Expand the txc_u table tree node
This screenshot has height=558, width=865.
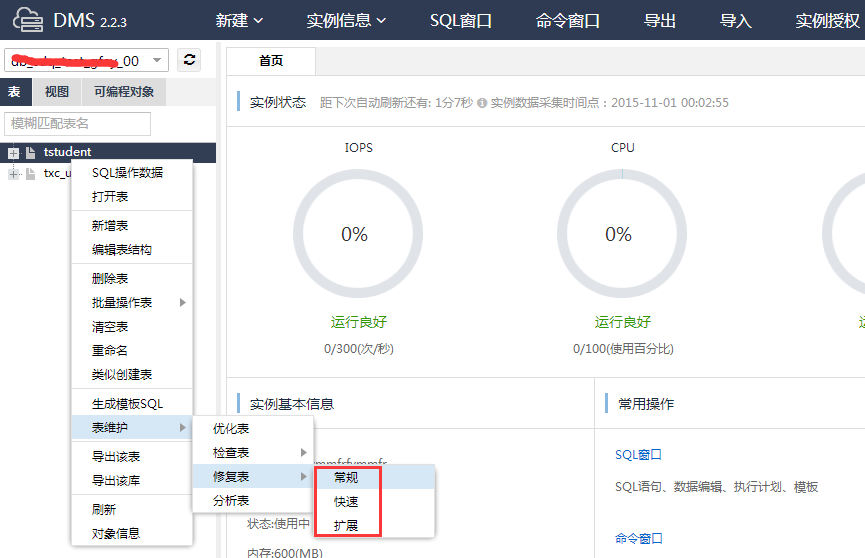13,174
